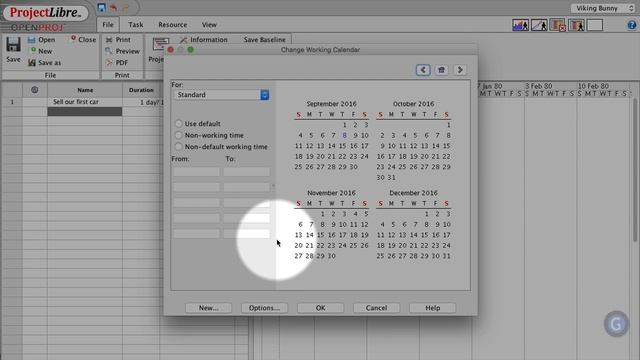This screenshot has width=640, height=360.
Task: Switch to the File ribbon tab
Action: [x=108, y=24]
